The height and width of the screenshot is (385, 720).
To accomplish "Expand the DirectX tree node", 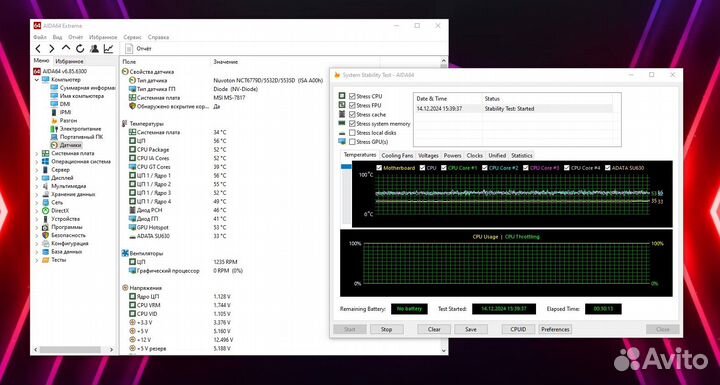I will pos(37,210).
